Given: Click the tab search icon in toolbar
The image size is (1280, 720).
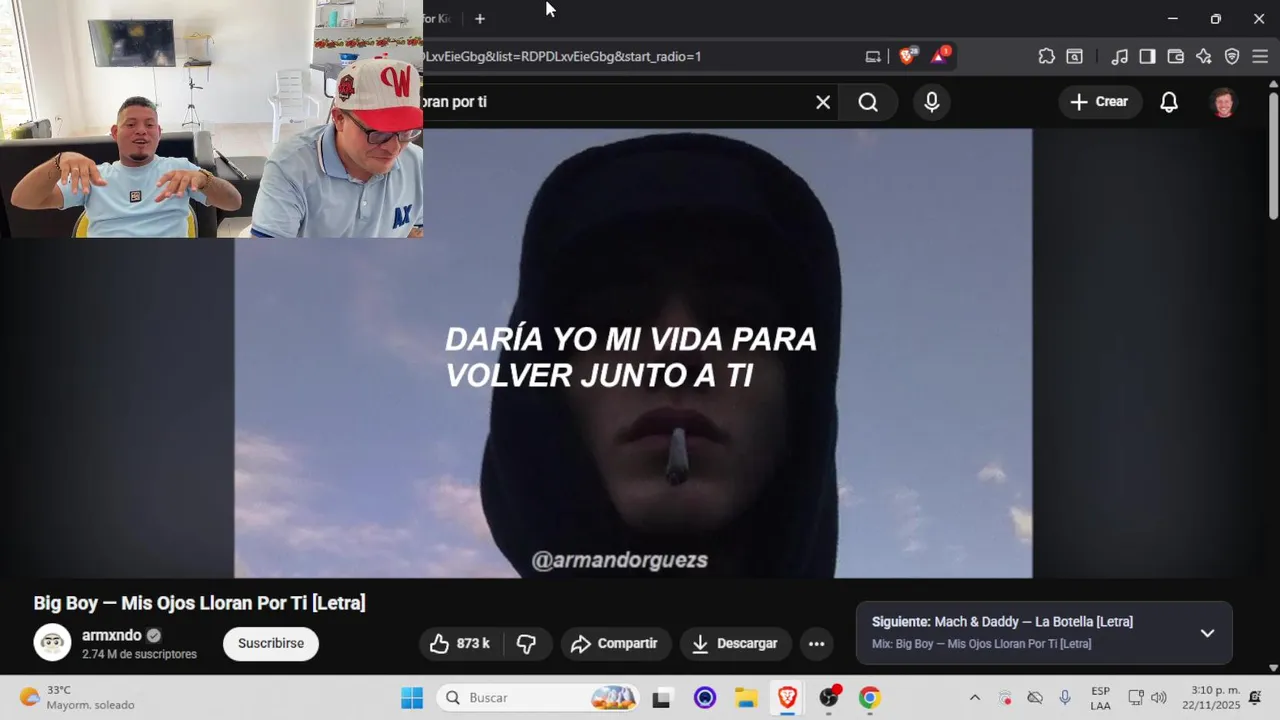Looking at the screenshot, I should pyautogui.click(x=1074, y=56).
